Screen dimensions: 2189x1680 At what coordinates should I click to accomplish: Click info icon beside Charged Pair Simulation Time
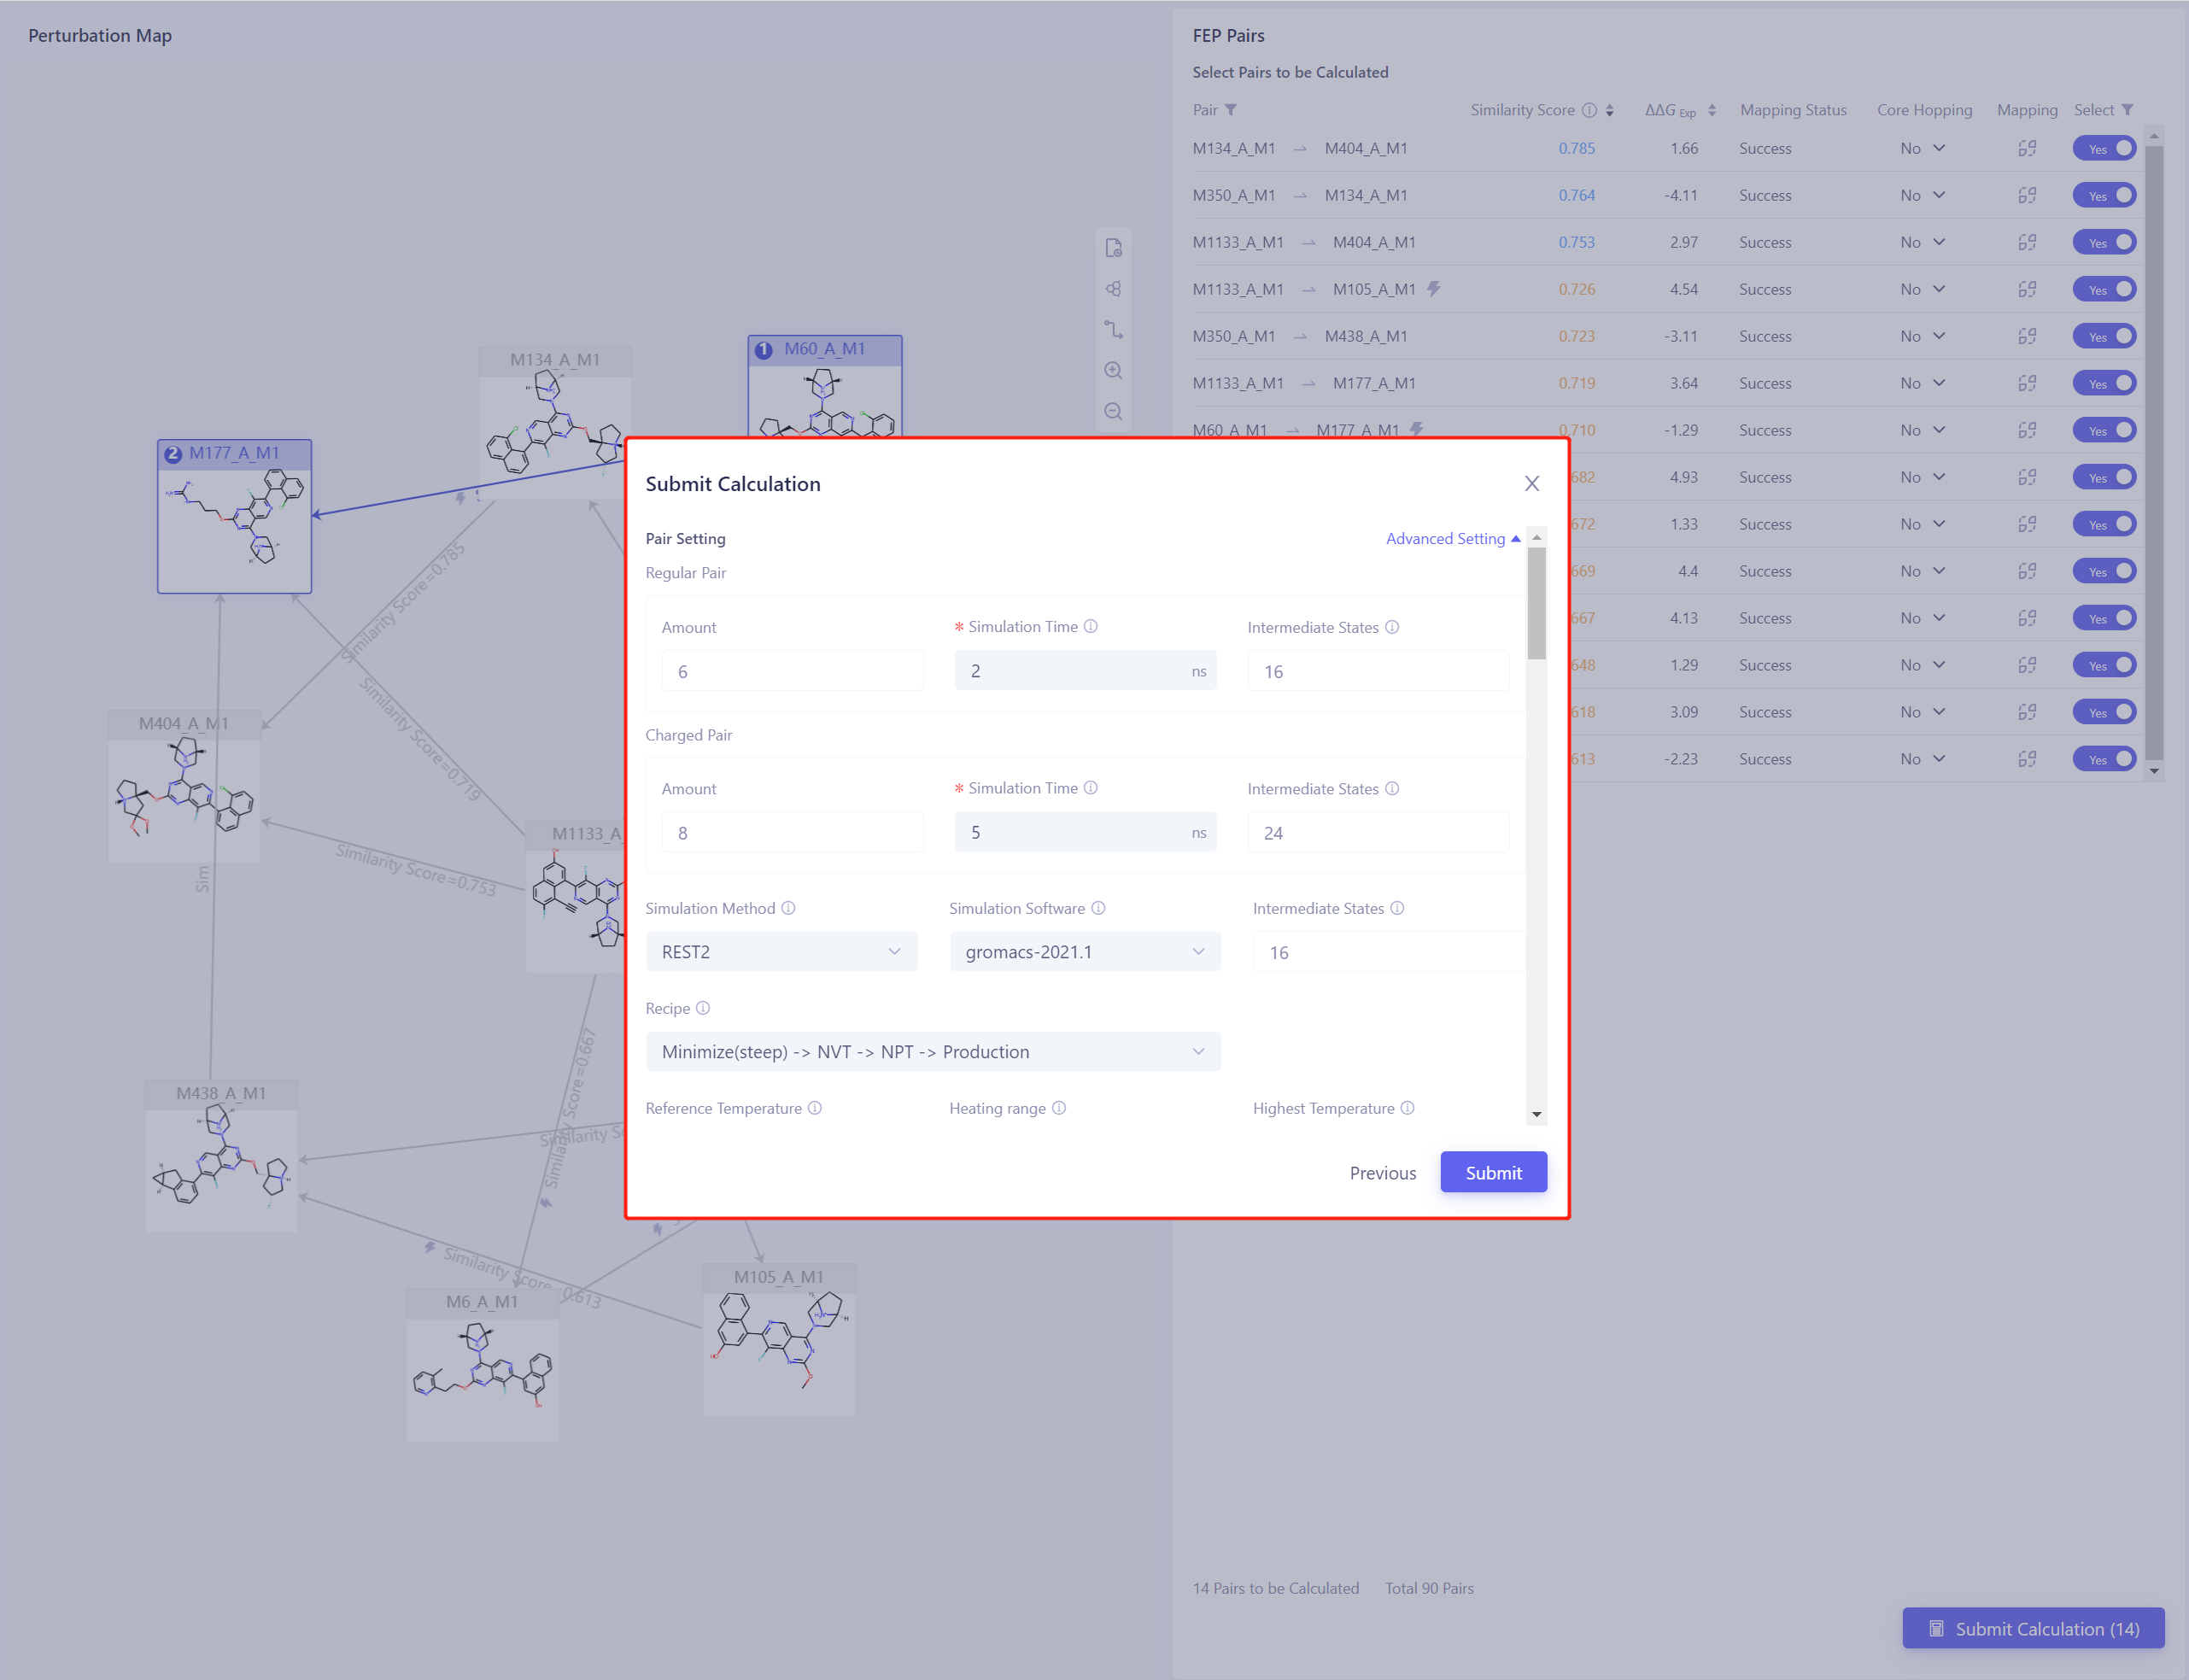pos(1091,788)
